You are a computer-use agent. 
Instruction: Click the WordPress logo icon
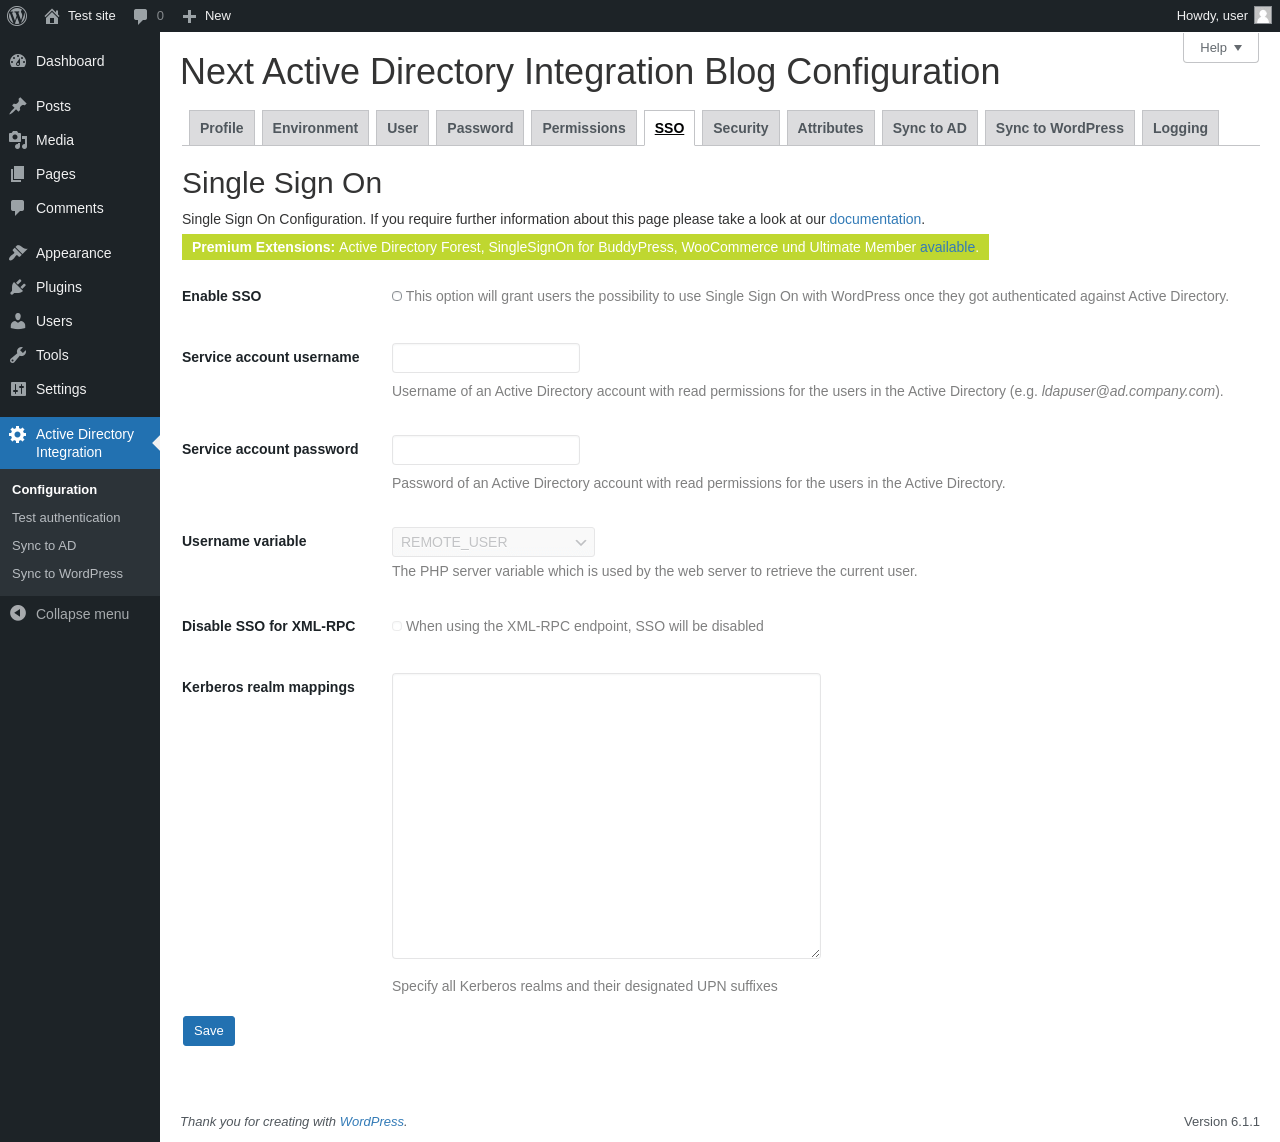[17, 16]
